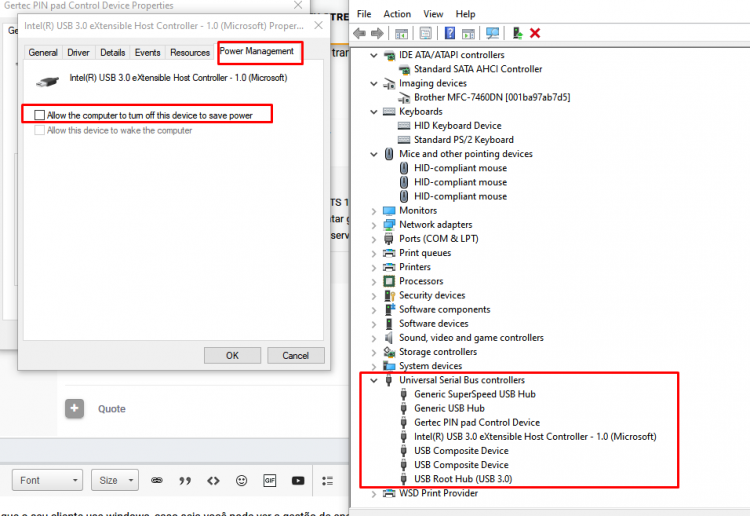Open the Font dropdown in editor
750x516 pixels.
[47, 480]
